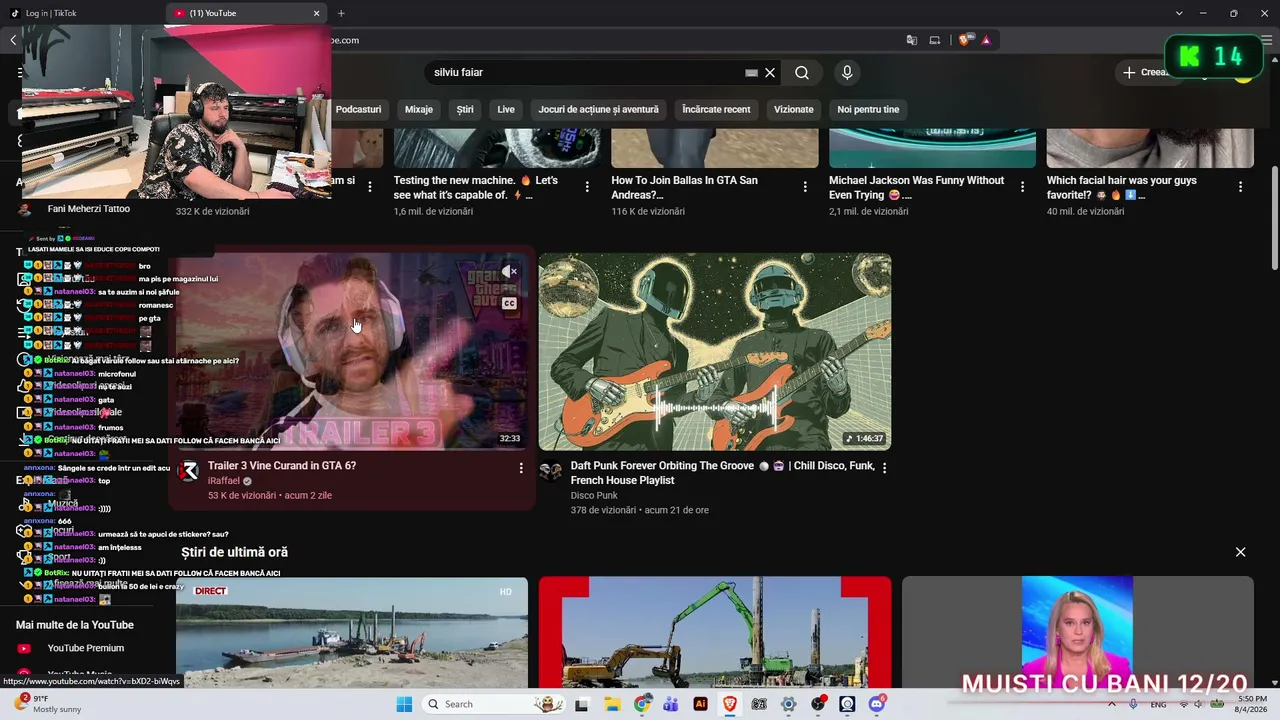Select the Noi pentru tine chip
The height and width of the screenshot is (720, 1280).
868,109
